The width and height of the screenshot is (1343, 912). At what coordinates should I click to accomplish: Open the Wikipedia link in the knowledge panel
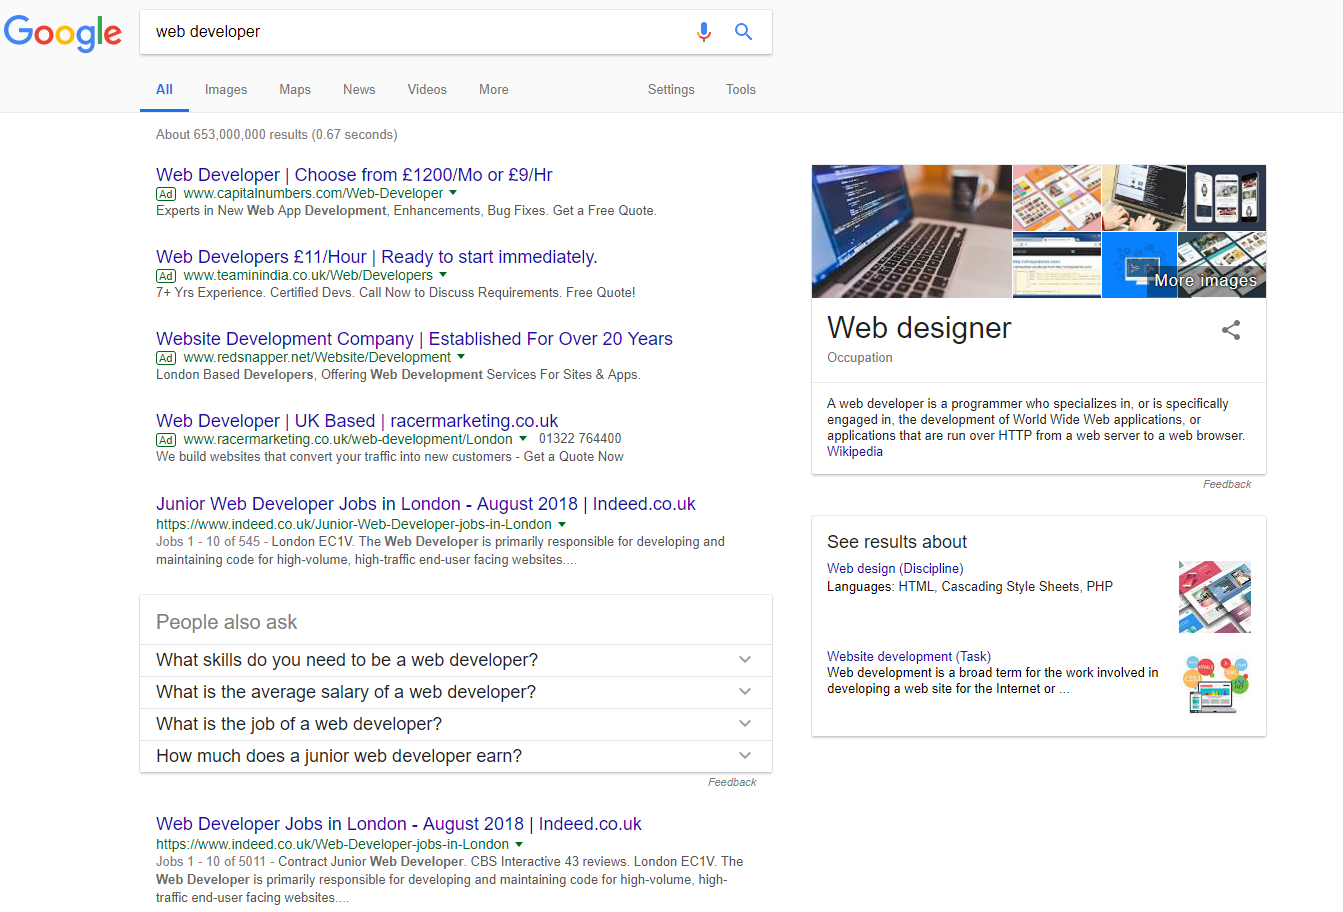click(855, 451)
